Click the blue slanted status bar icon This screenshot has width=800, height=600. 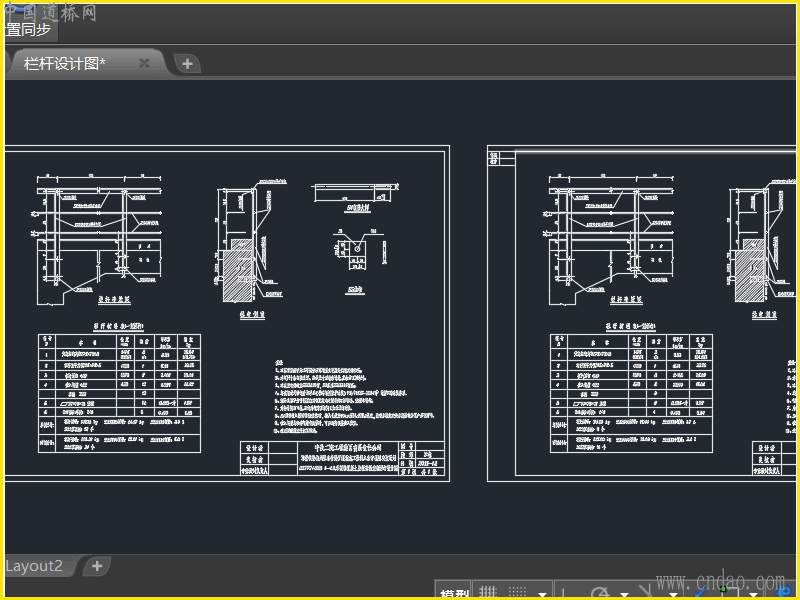701,593
